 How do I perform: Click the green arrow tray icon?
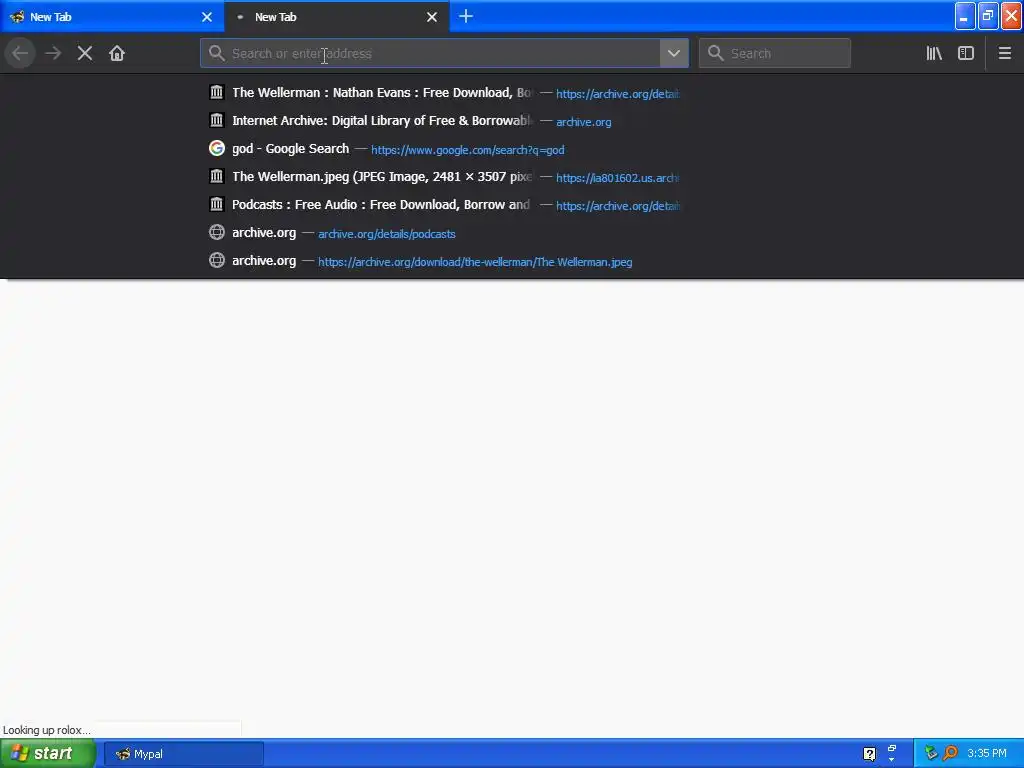(931, 754)
